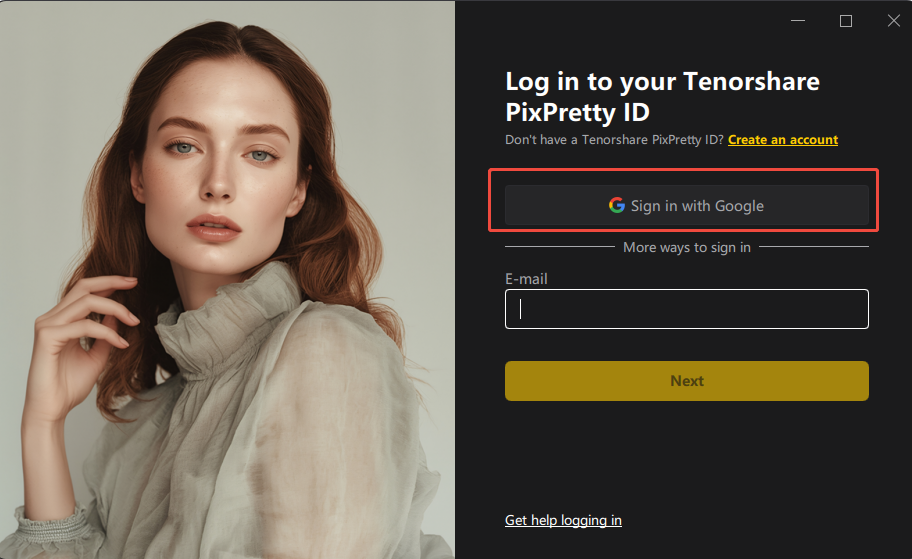Focus the E-mail input field
The height and width of the screenshot is (559, 912).
687,309
